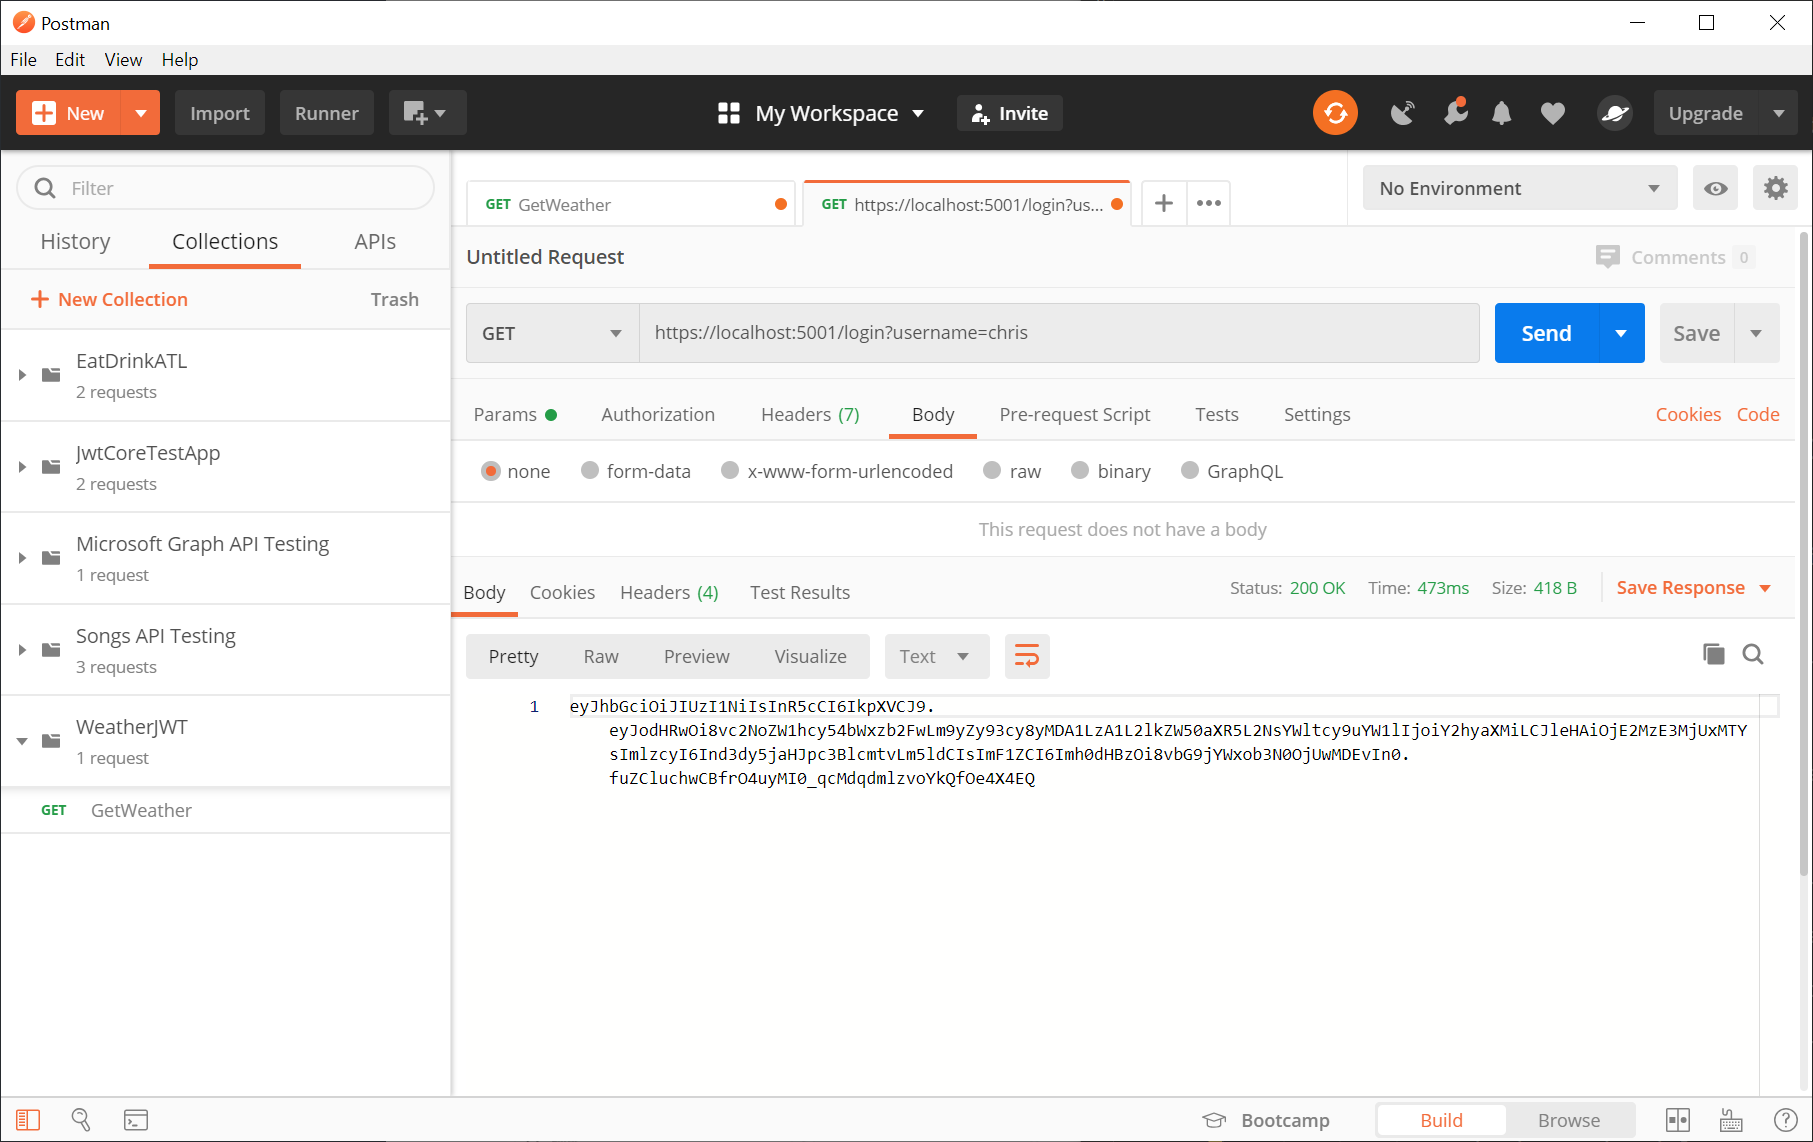
Task: Open the History tab in sidebar
Action: click(x=75, y=241)
